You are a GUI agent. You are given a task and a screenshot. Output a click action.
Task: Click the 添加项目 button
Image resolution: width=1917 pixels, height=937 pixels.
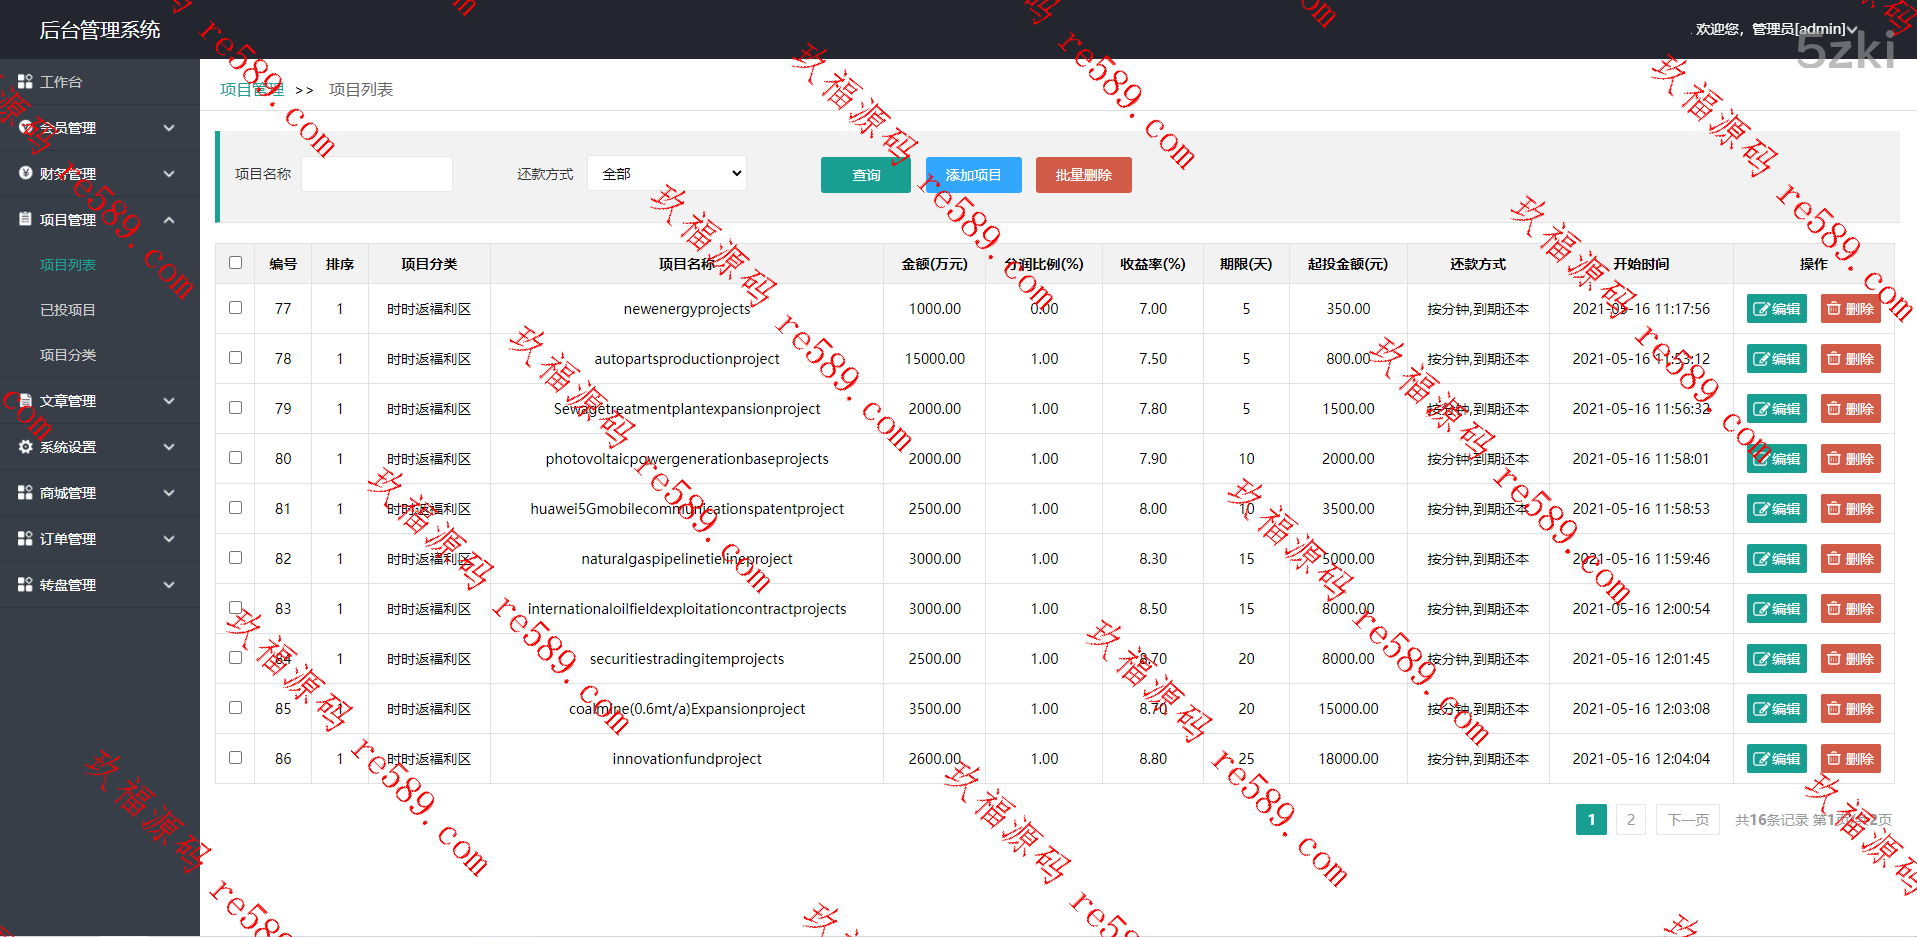(x=973, y=175)
